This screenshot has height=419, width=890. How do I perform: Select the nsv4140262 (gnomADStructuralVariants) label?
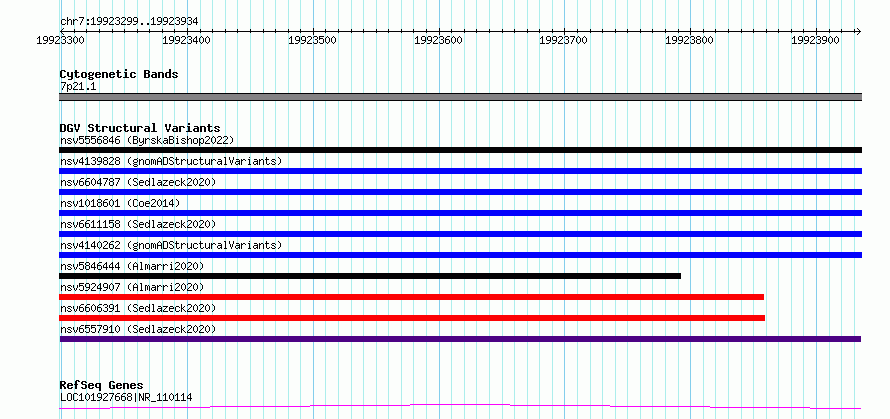tap(171, 245)
